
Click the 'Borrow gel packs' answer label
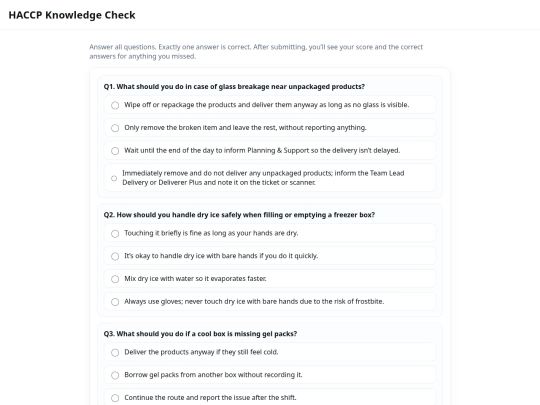[213, 375]
